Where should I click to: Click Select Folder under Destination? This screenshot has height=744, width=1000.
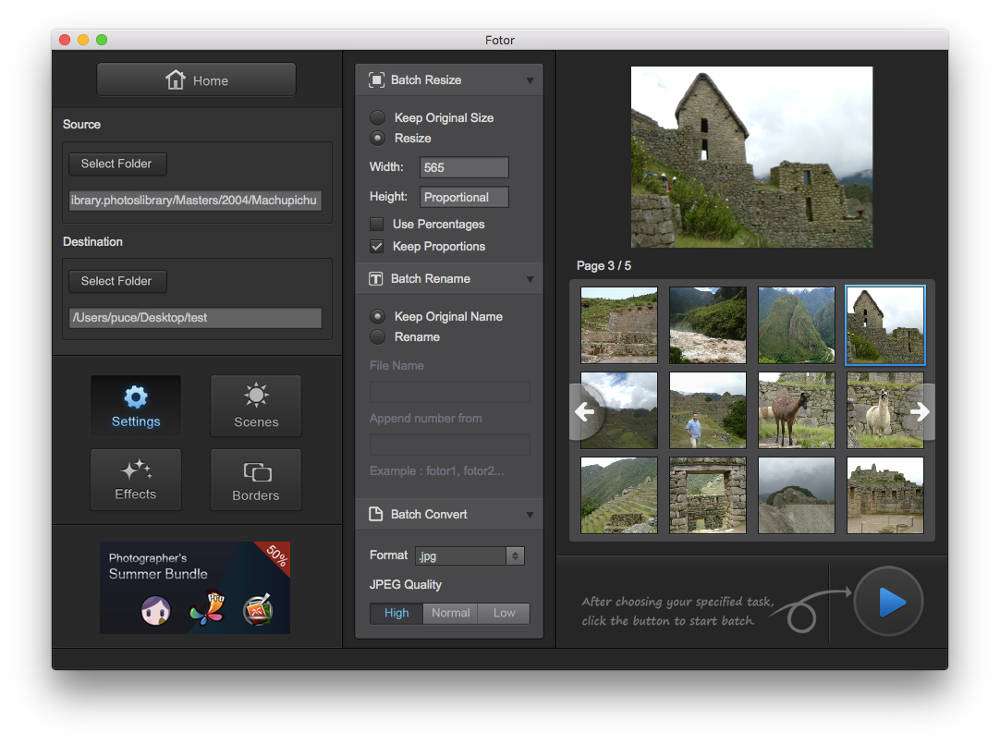(117, 281)
